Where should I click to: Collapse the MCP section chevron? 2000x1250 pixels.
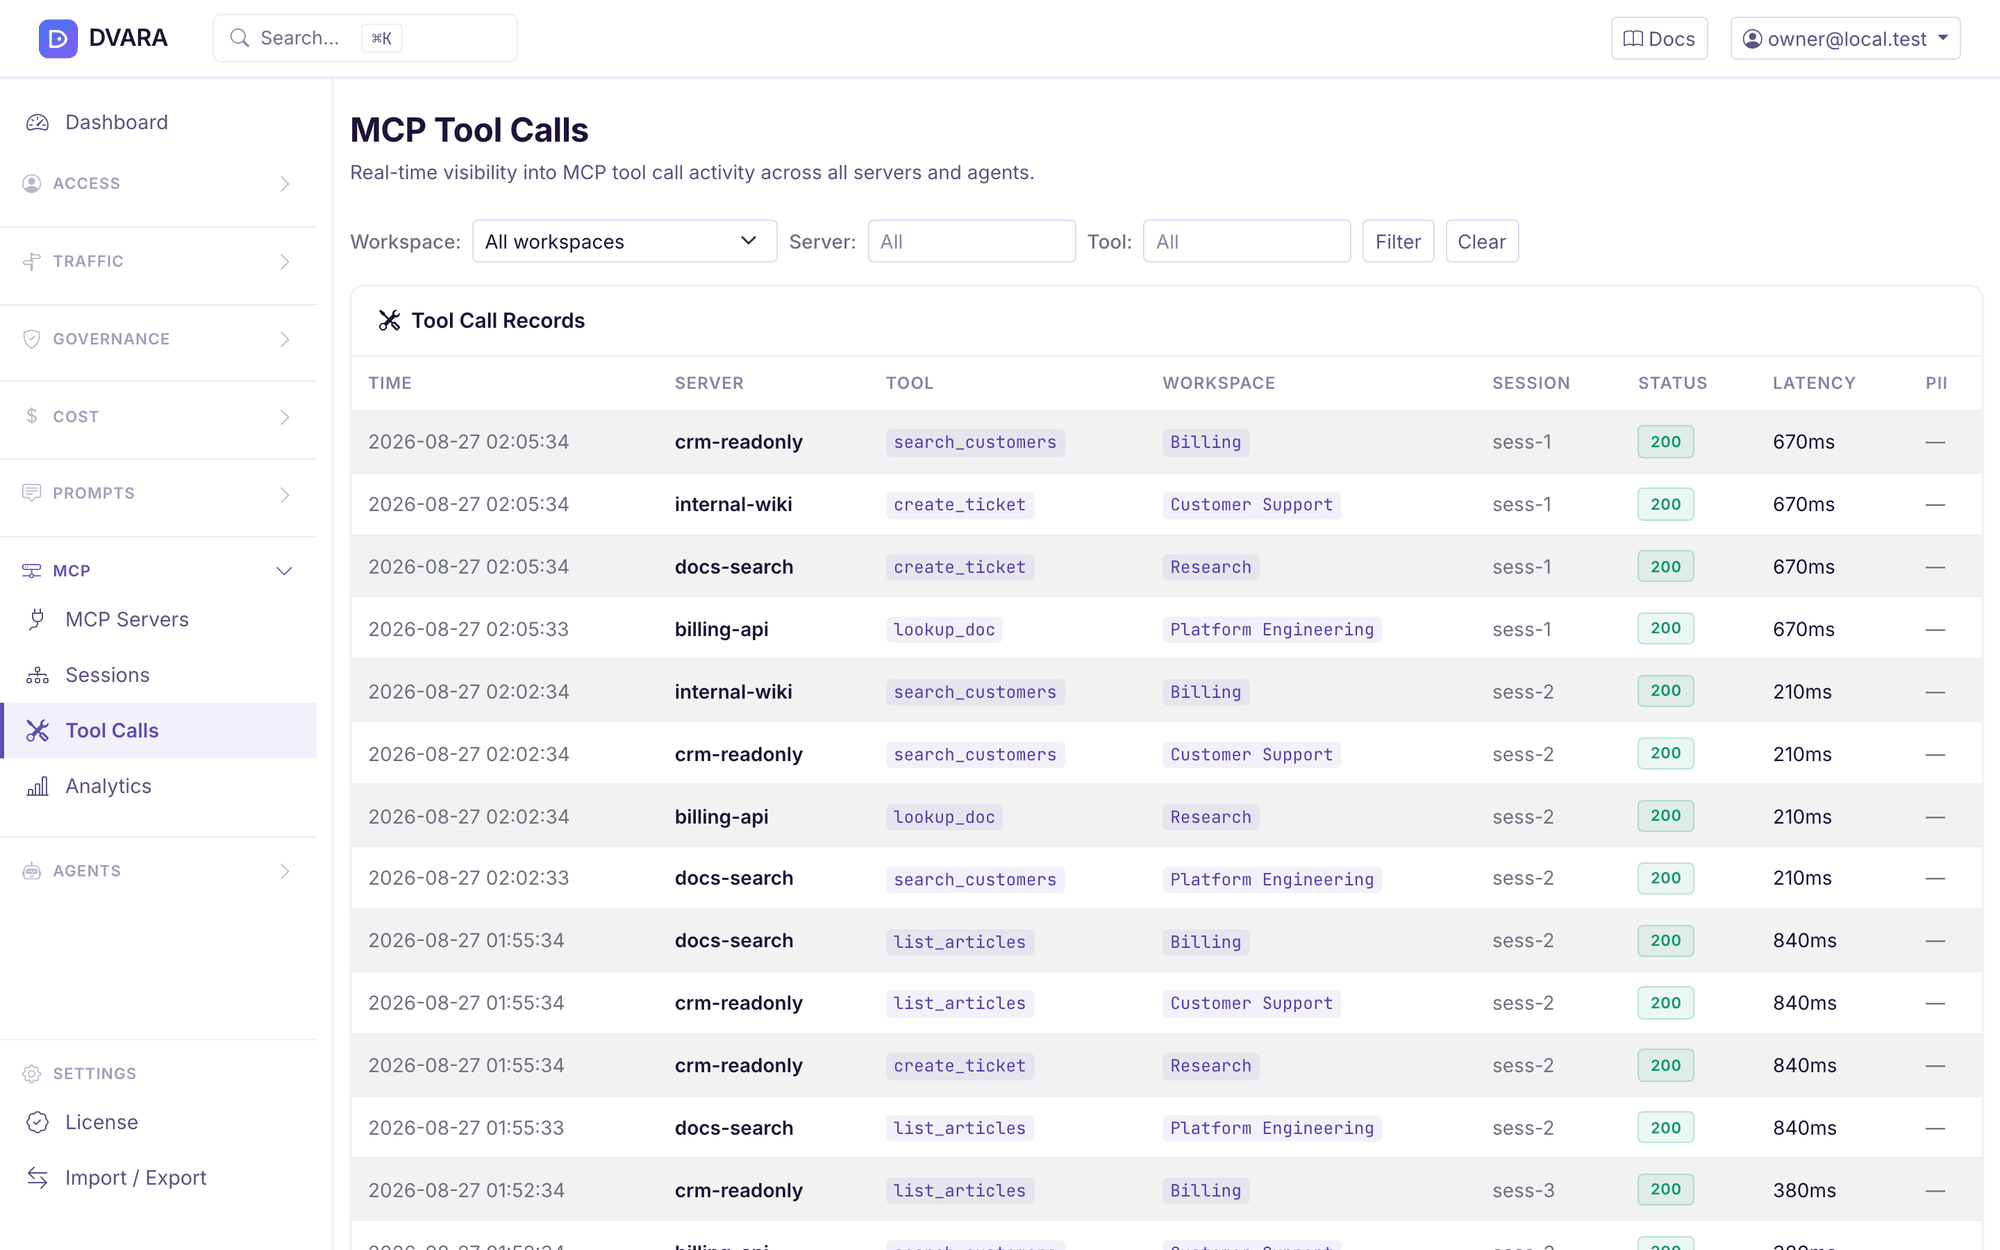[x=284, y=571]
